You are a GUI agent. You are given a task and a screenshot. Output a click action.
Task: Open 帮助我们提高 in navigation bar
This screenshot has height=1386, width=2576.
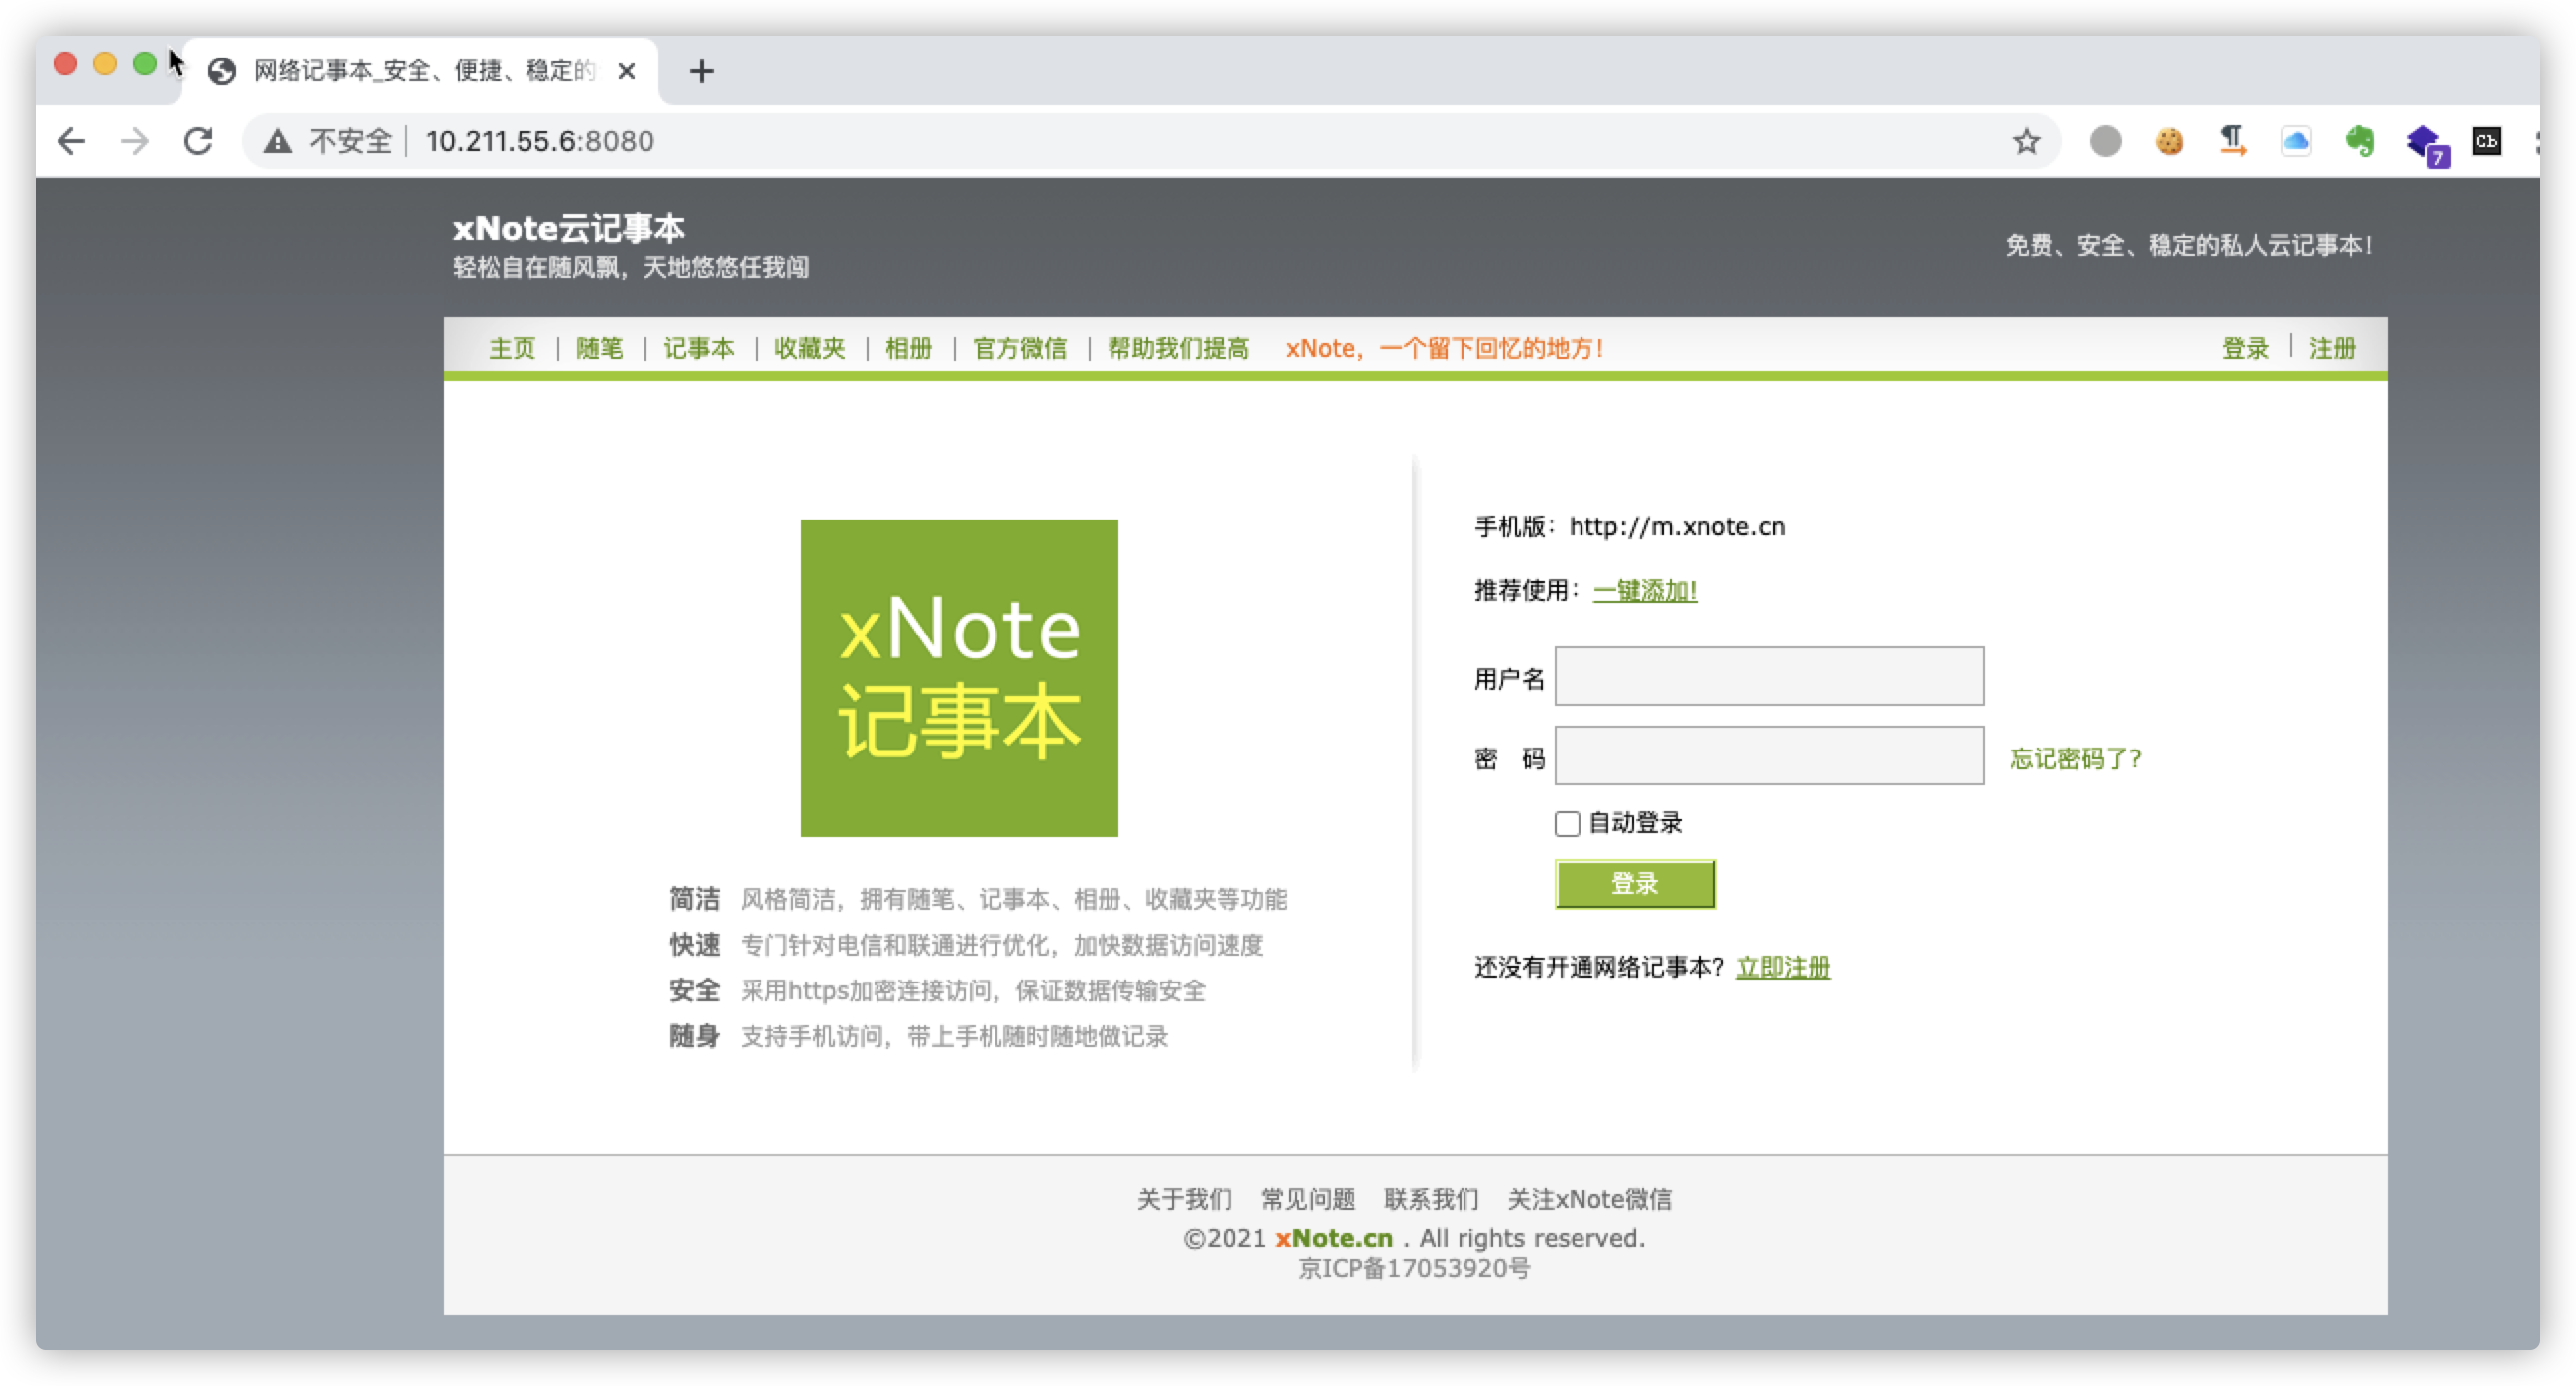(1178, 348)
